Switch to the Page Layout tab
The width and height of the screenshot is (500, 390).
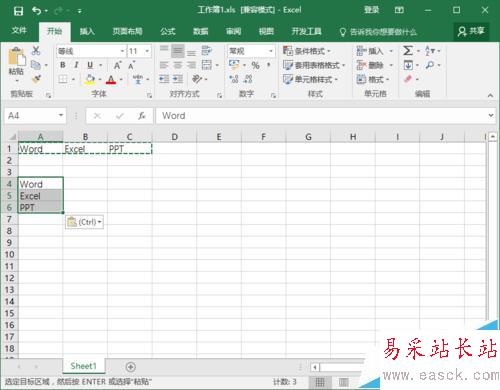[127, 31]
